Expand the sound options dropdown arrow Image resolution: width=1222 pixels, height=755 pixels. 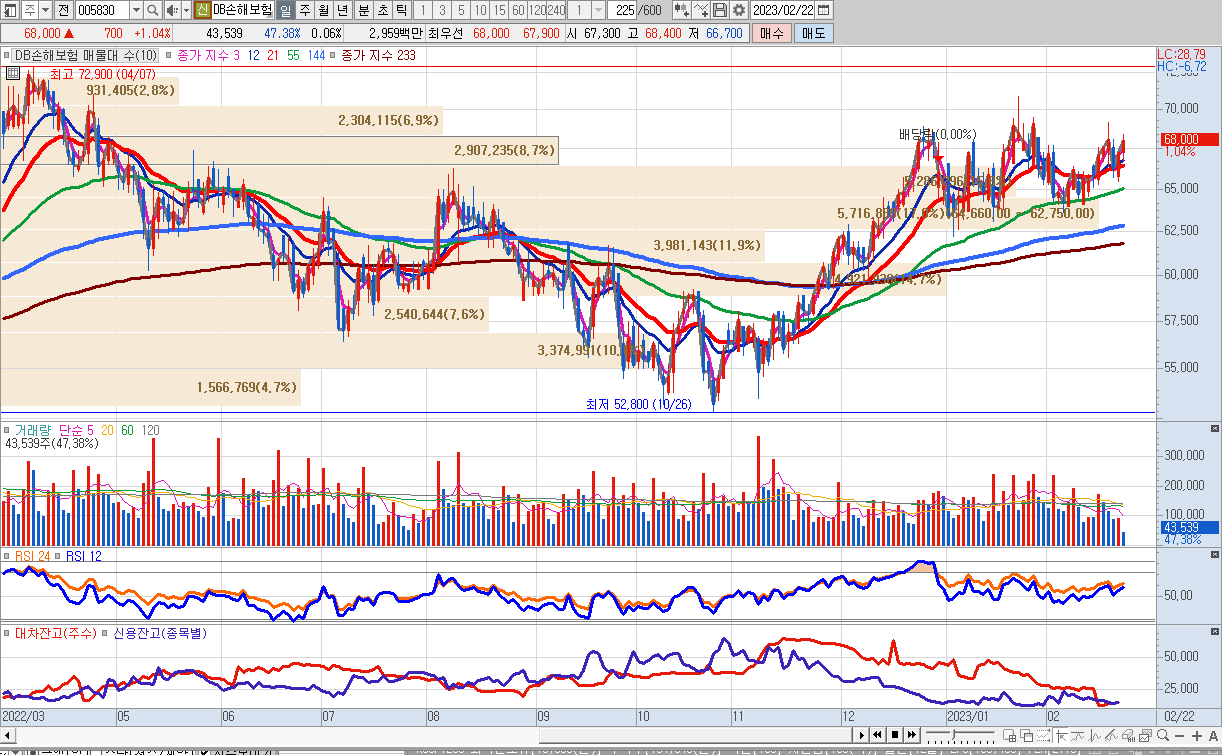click(x=185, y=10)
